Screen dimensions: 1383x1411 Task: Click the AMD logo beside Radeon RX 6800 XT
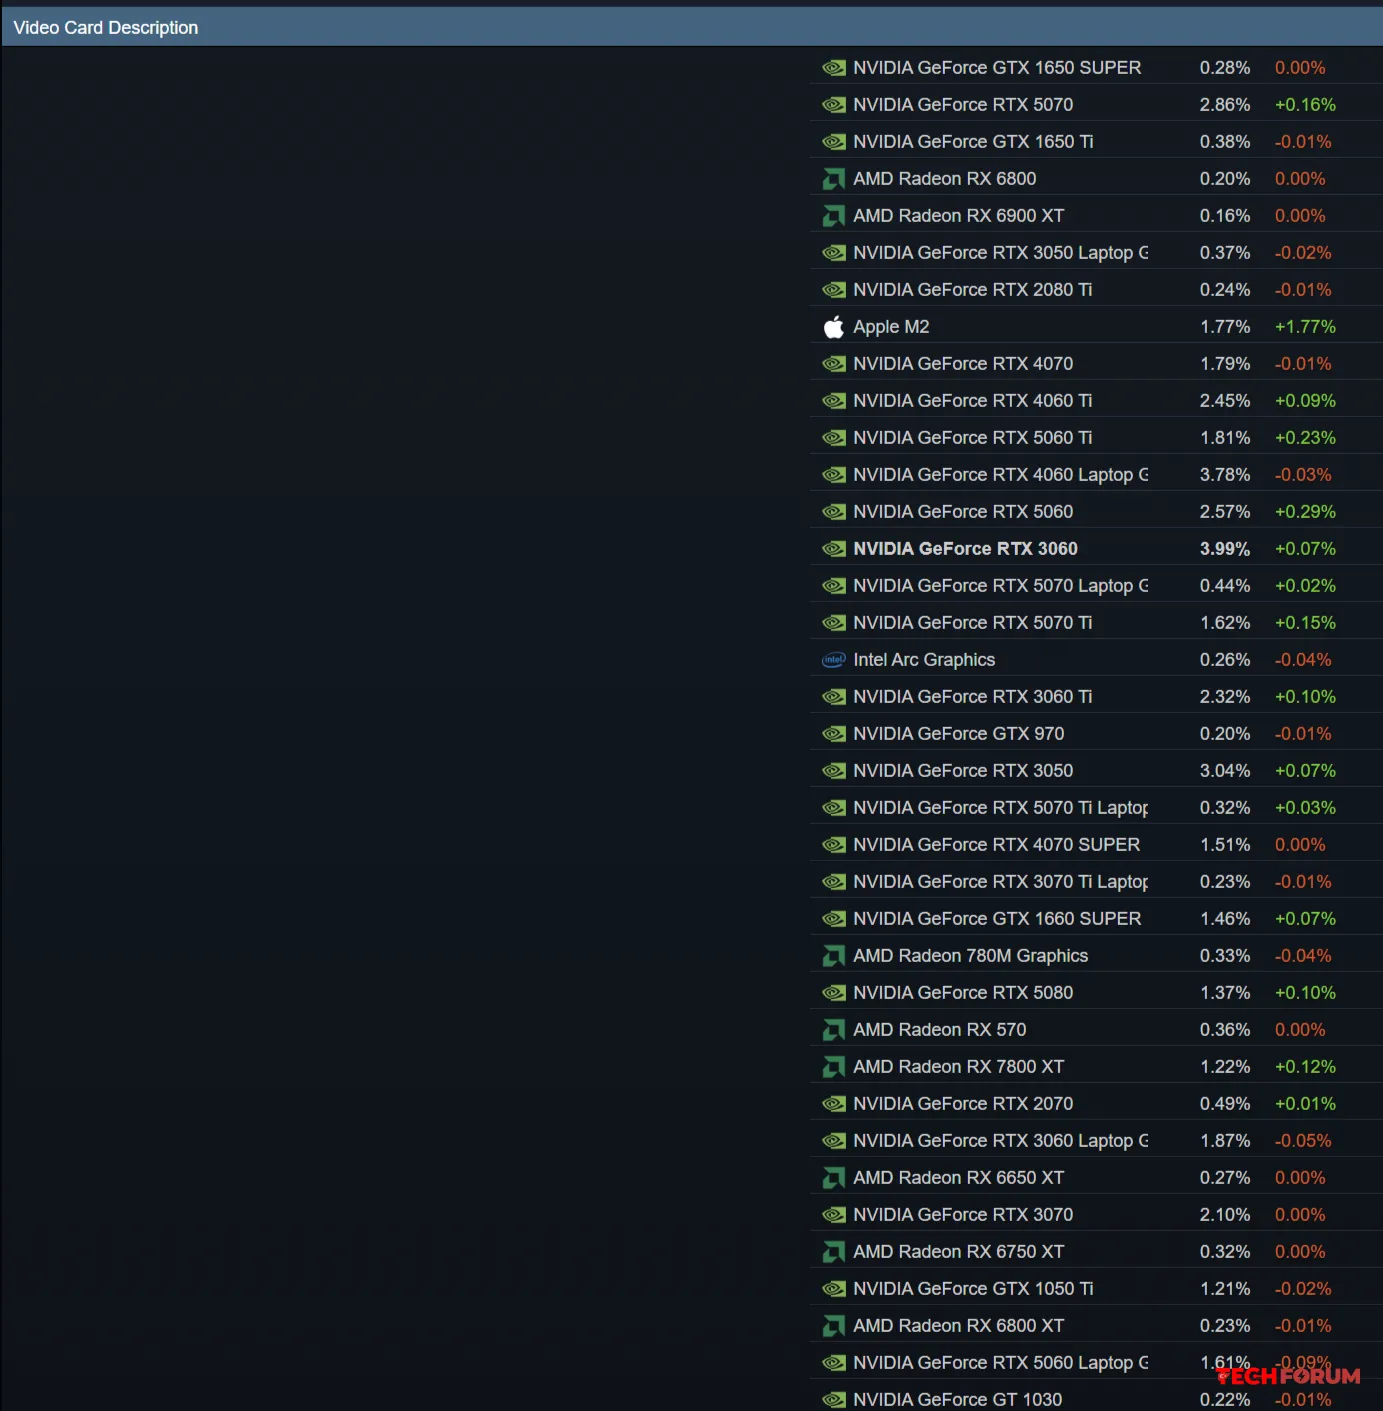tap(833, 1326)
